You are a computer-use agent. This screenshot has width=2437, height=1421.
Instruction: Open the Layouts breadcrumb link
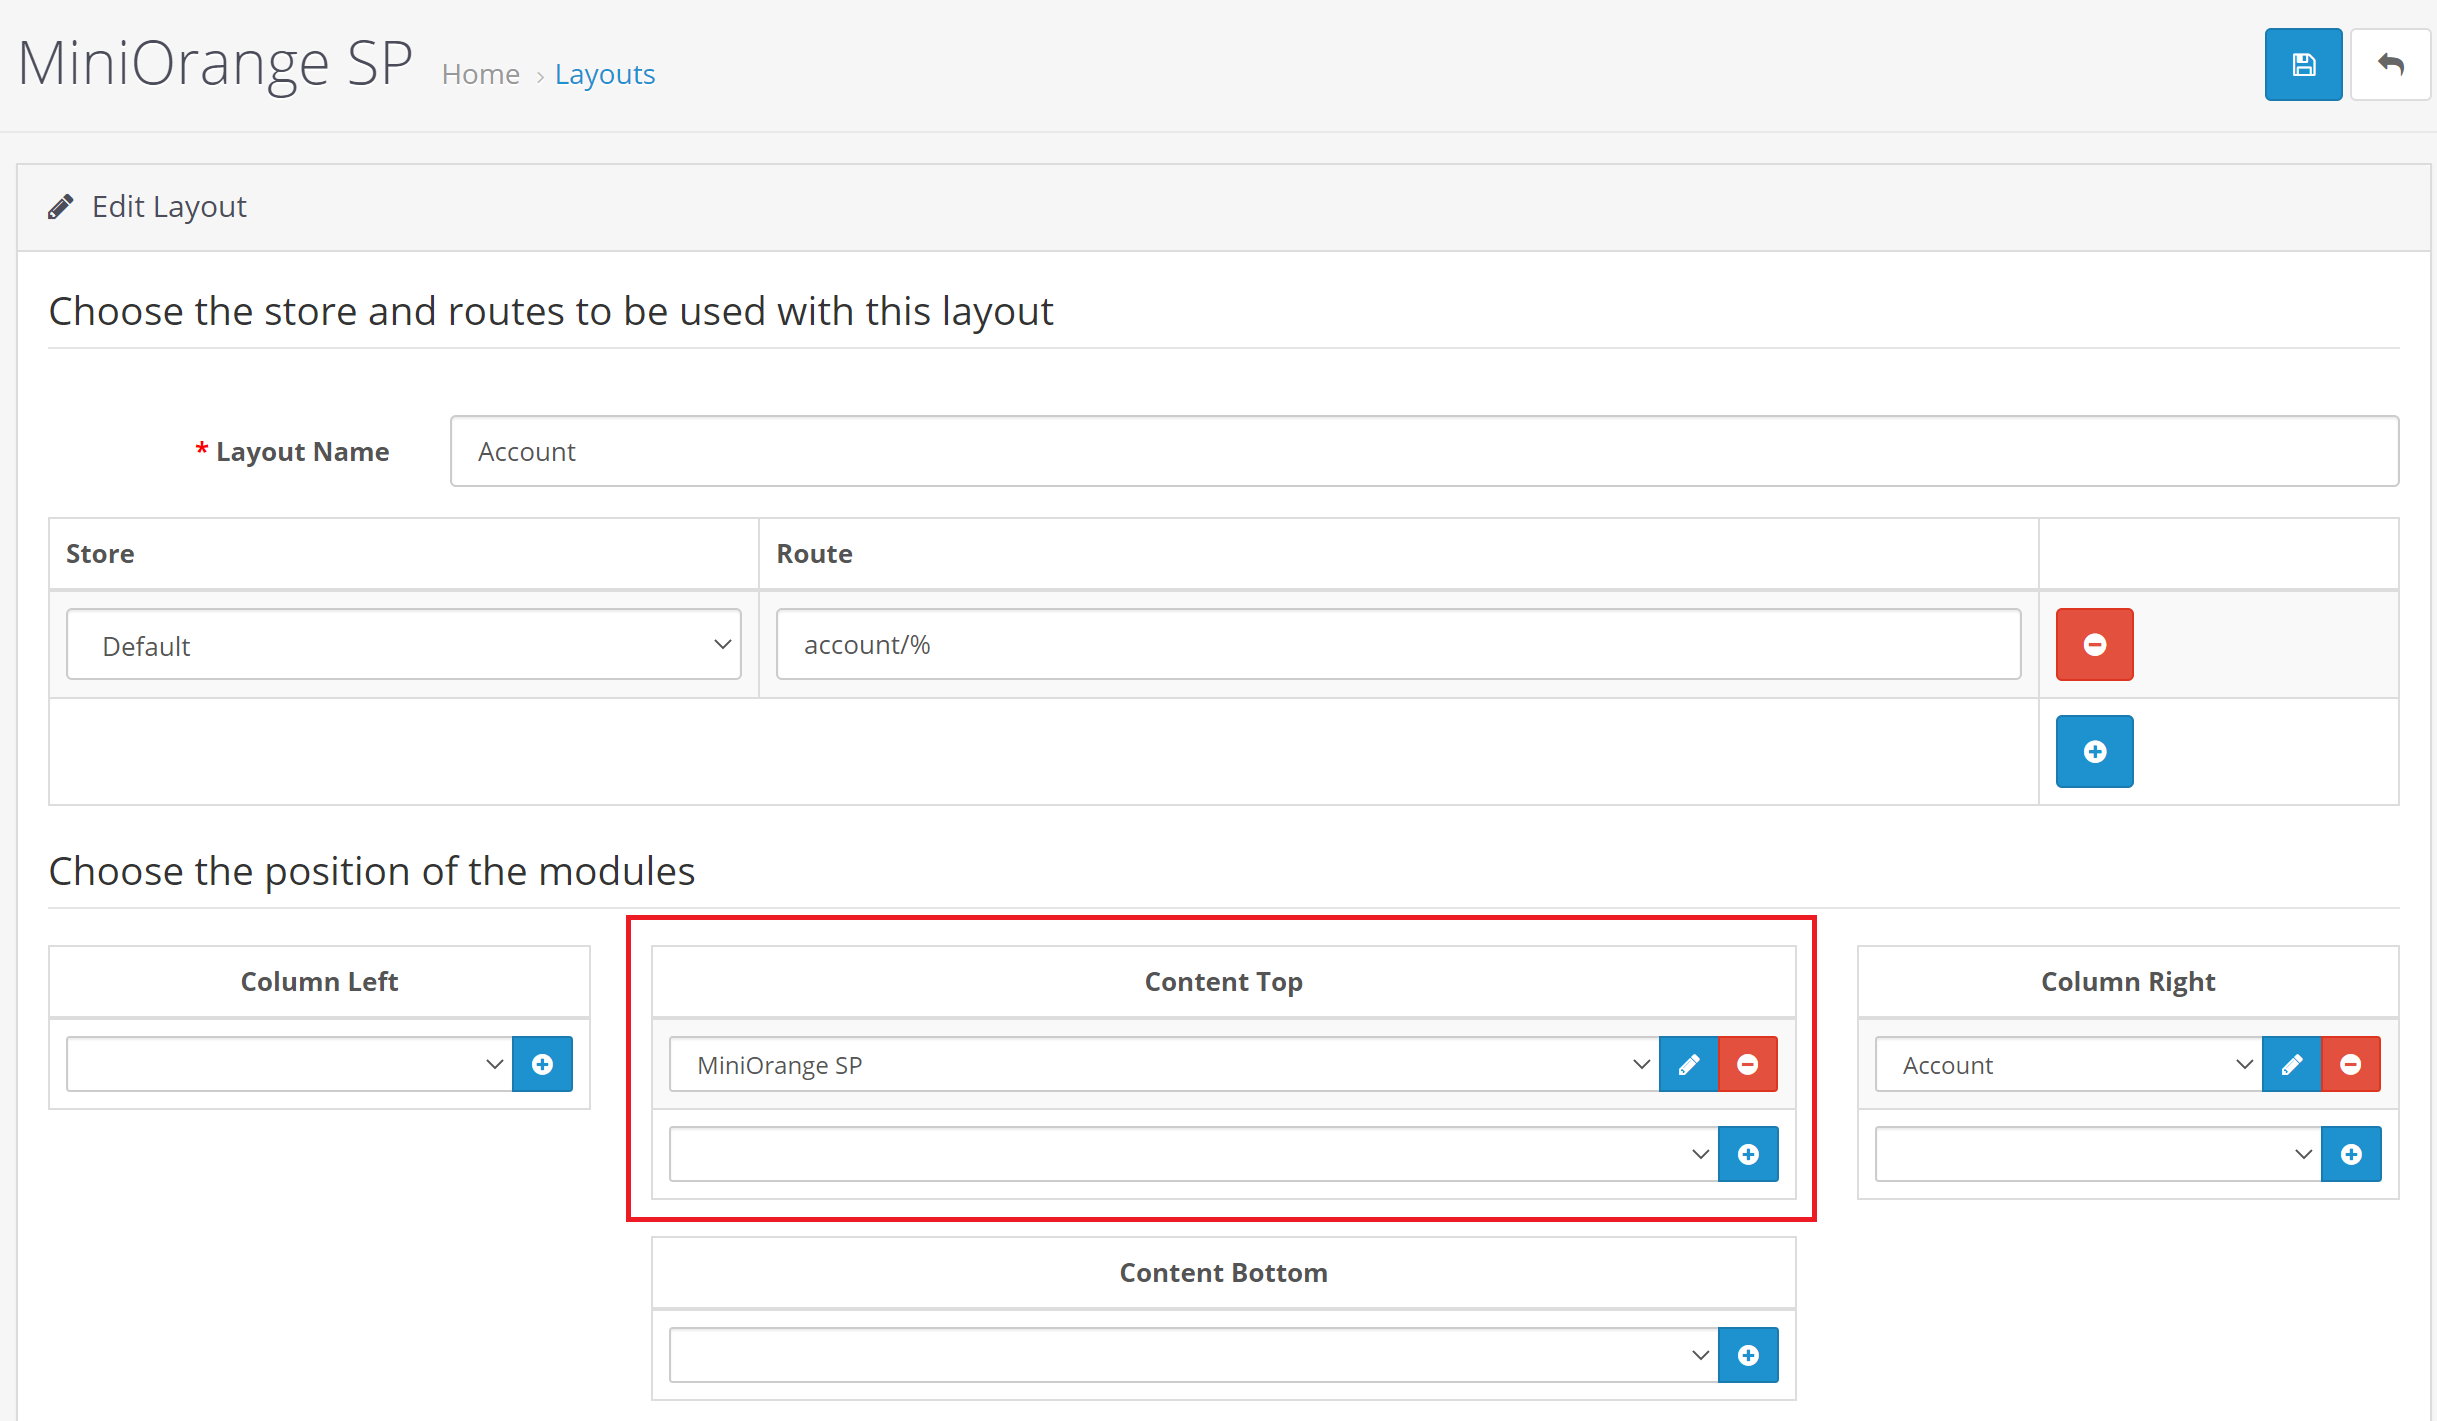tap(604, 74)
